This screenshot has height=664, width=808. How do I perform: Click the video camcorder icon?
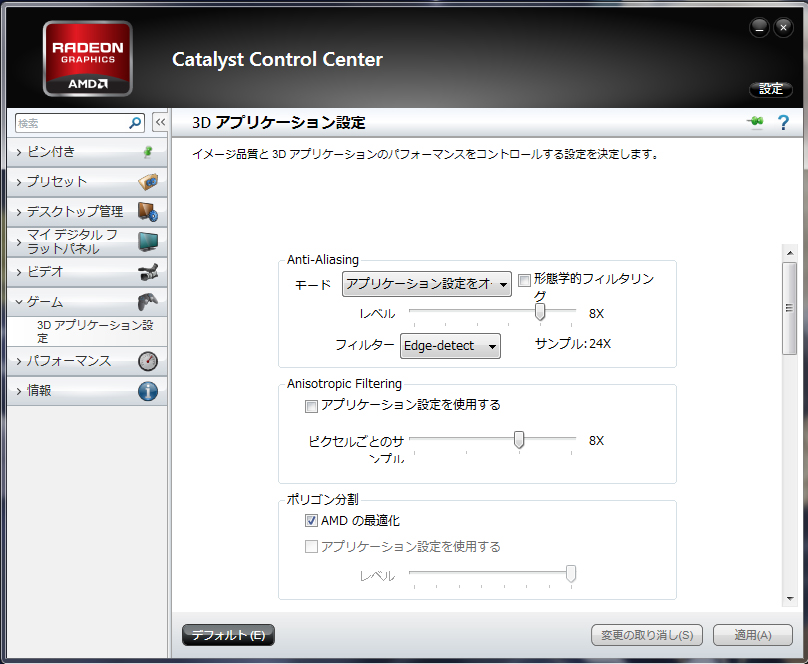[148, 272]
